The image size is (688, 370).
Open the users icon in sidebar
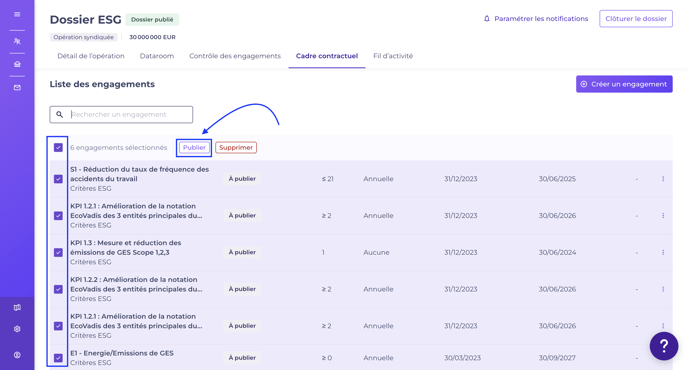click(17, 41)
